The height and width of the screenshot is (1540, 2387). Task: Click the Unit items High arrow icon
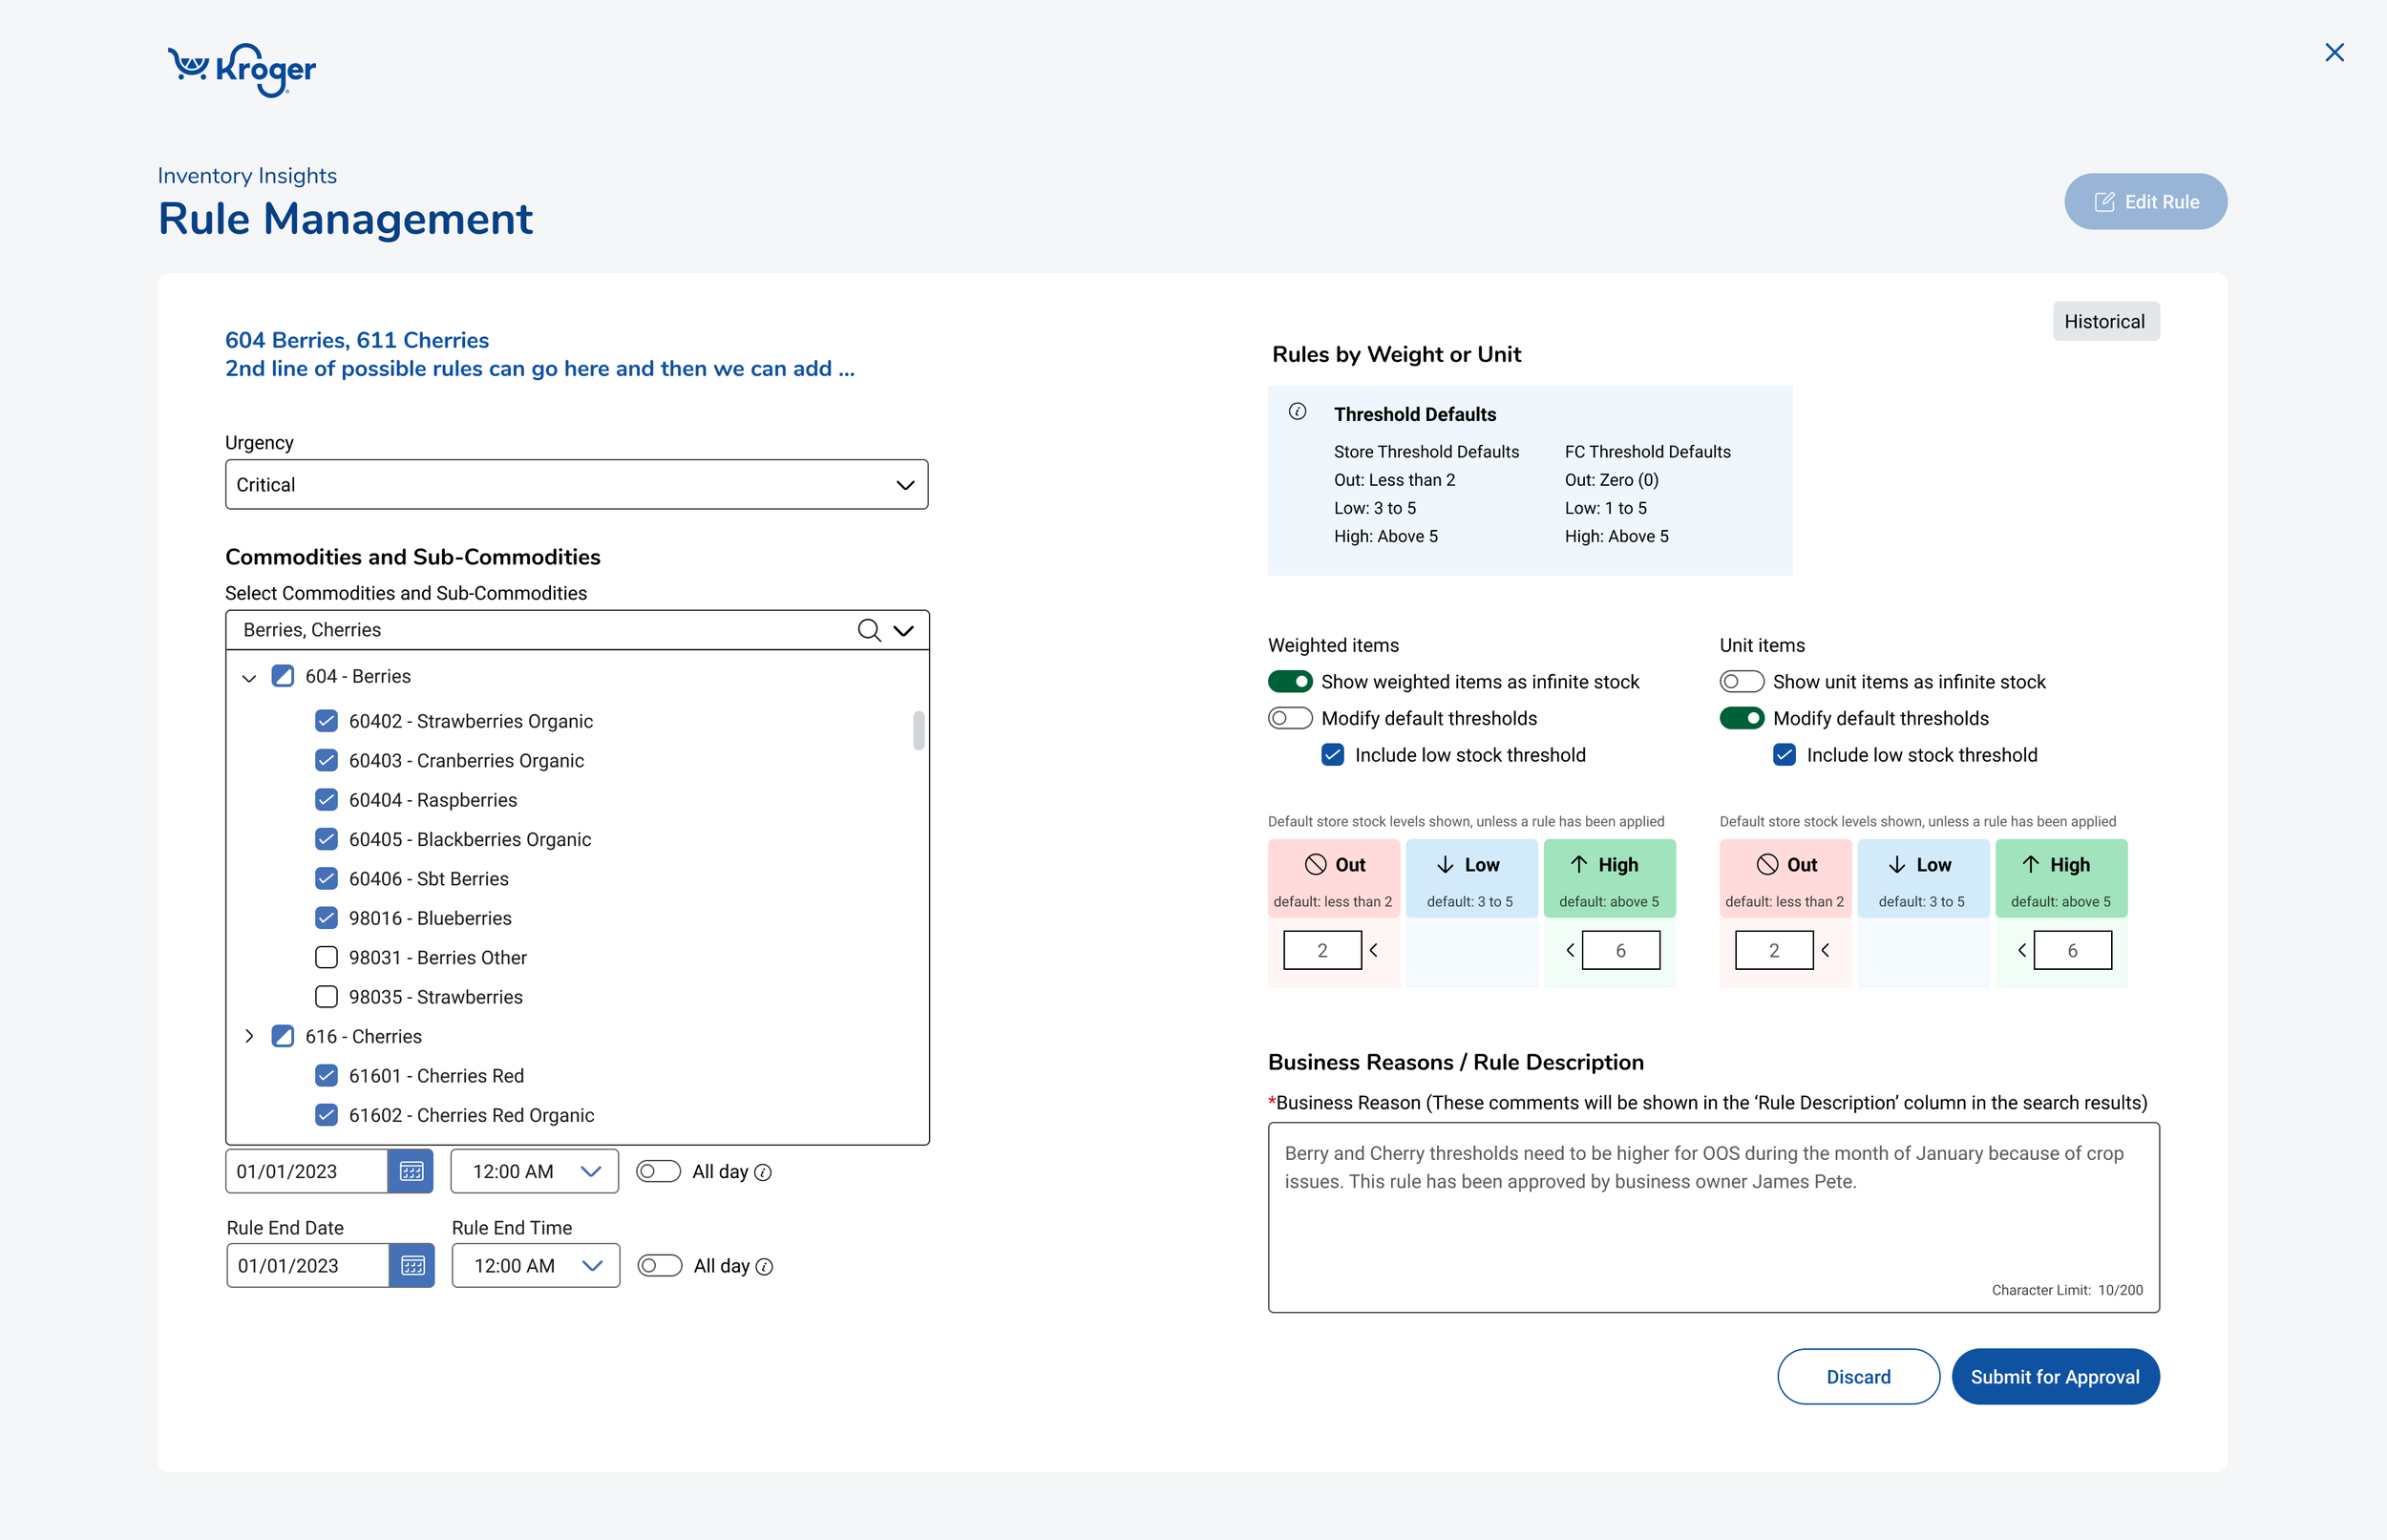point(2030,865)
